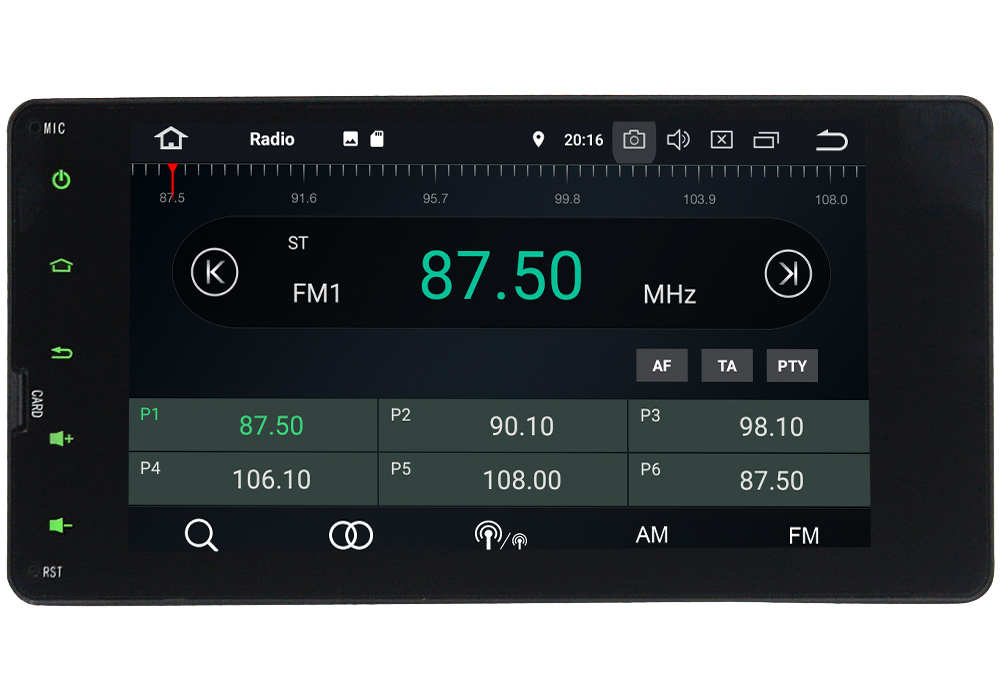This screenshot has height=700, width=1000.
Task: Seek to previous station
Action: click(215, 273)
